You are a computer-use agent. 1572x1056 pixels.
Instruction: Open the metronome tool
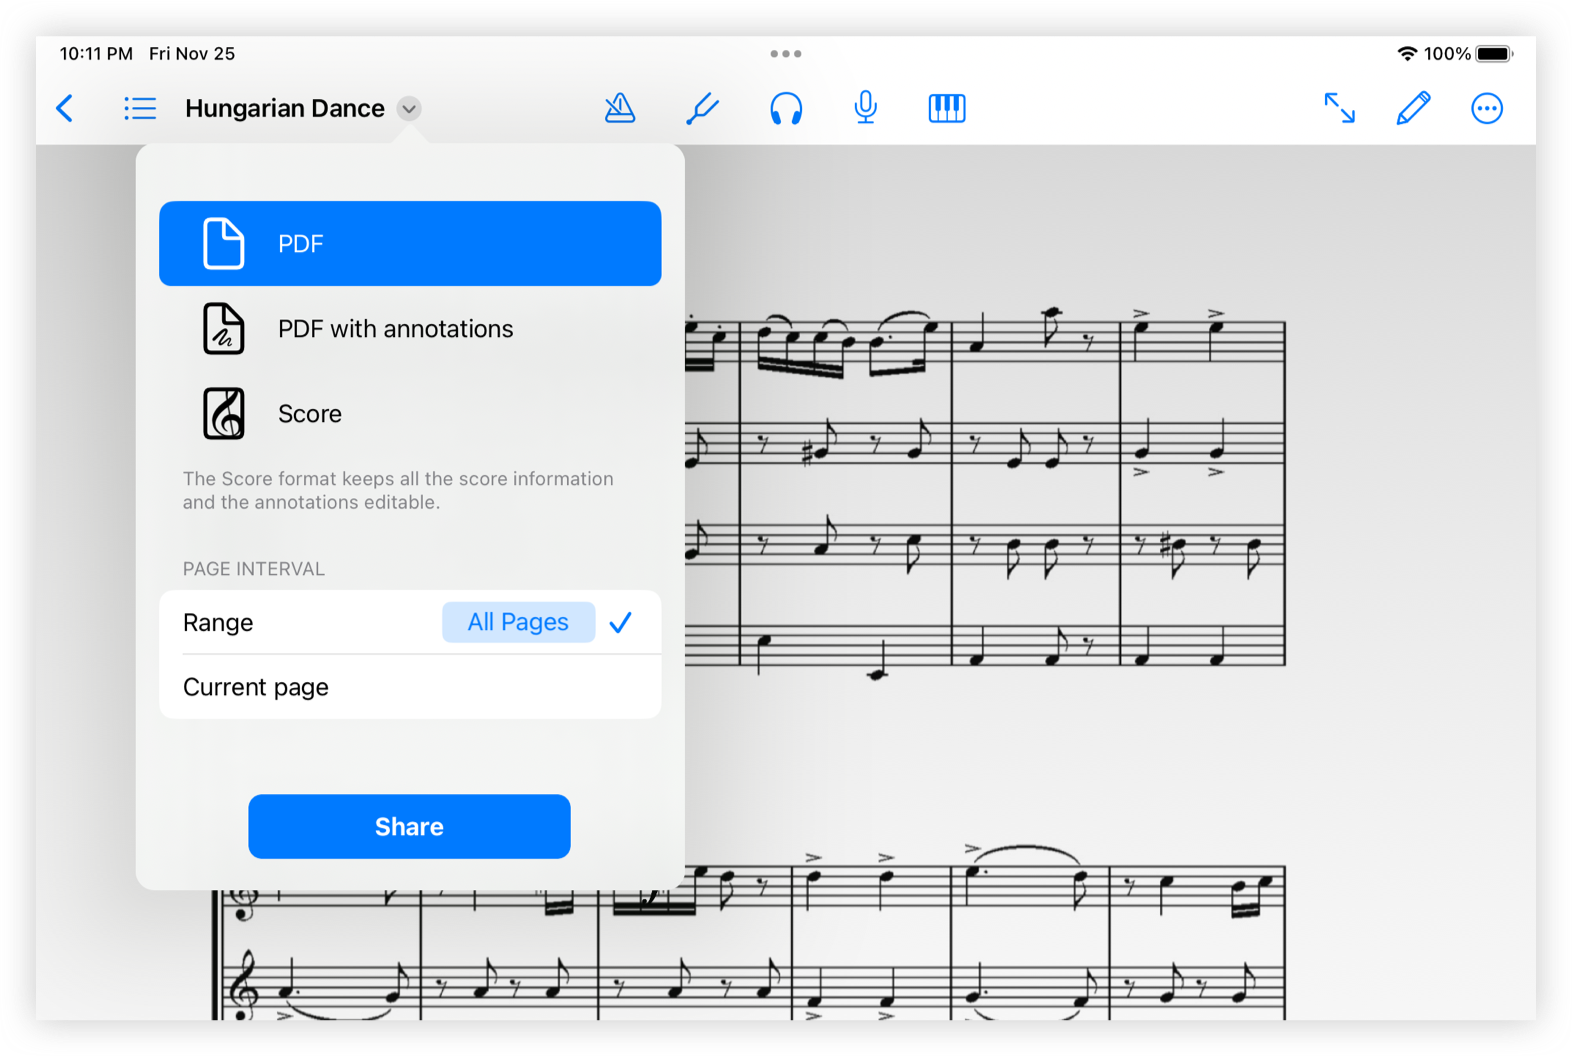coord(620,108)
